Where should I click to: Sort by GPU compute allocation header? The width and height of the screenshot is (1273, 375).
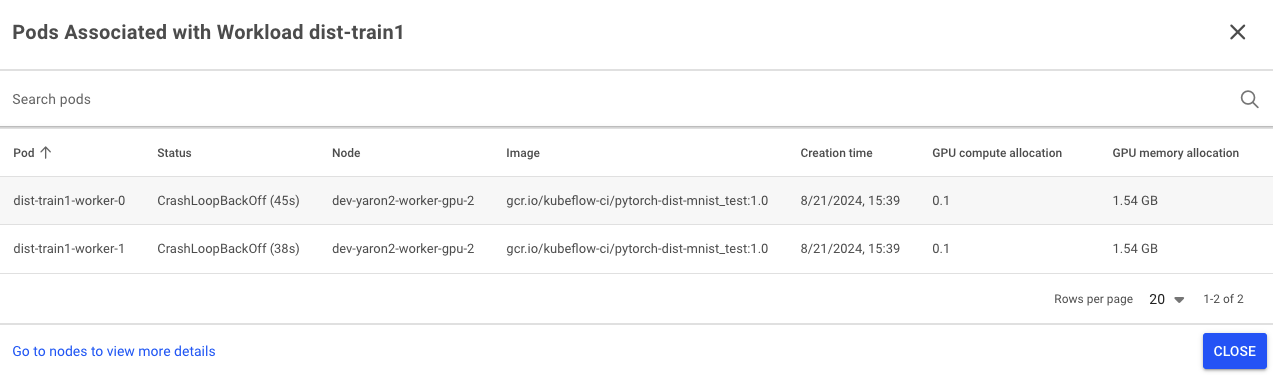(997, 153)
